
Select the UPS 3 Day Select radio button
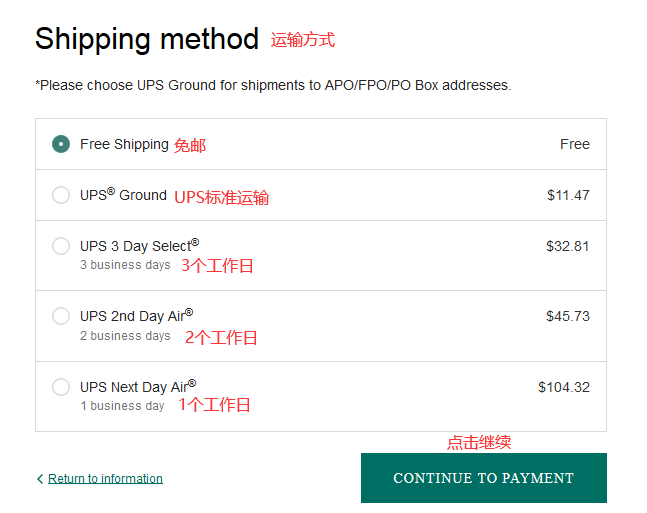click(61, 246)
